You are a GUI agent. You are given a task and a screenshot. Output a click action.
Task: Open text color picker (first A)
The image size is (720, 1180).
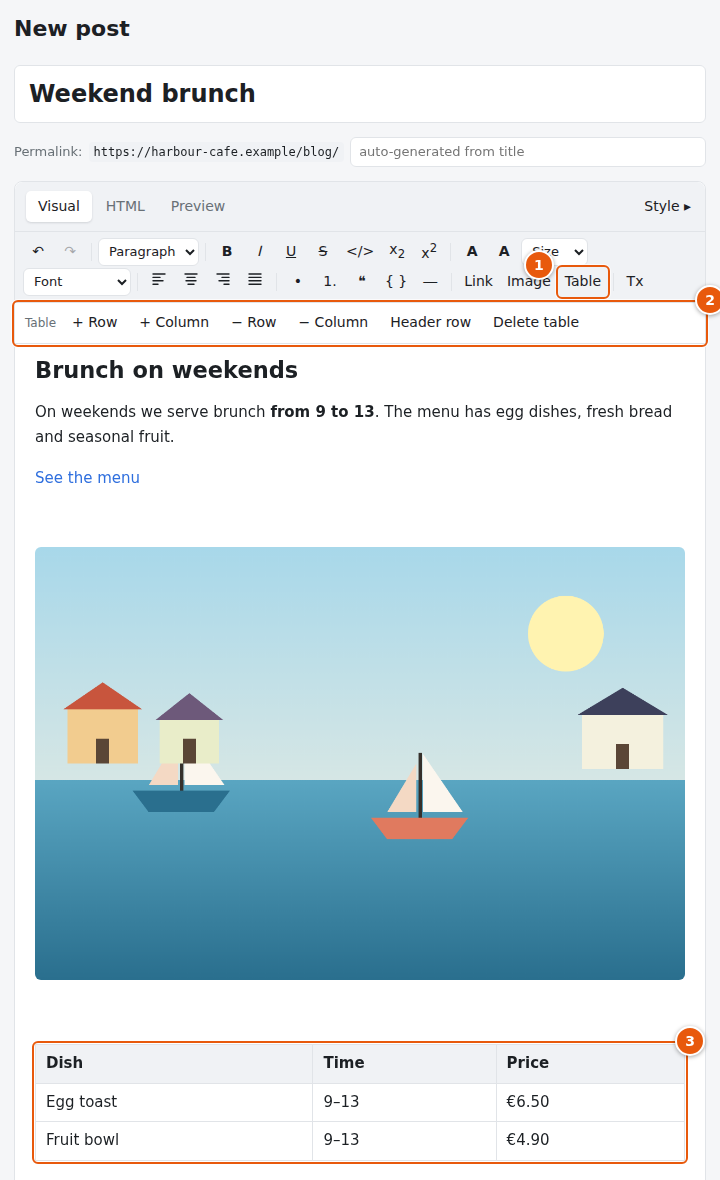click(472, 251)
